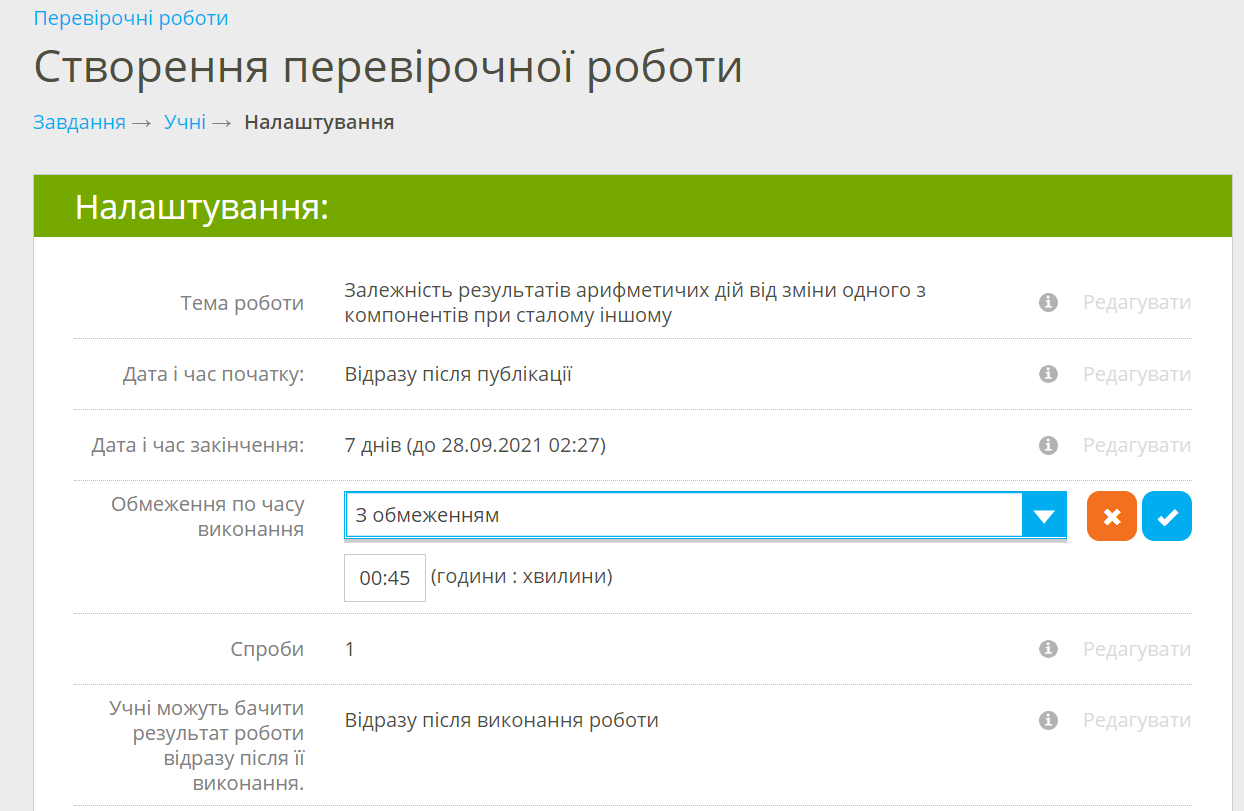Click the Налаштування green panel header
Screen dimensions: 1244x811
(x=632, y=207)
